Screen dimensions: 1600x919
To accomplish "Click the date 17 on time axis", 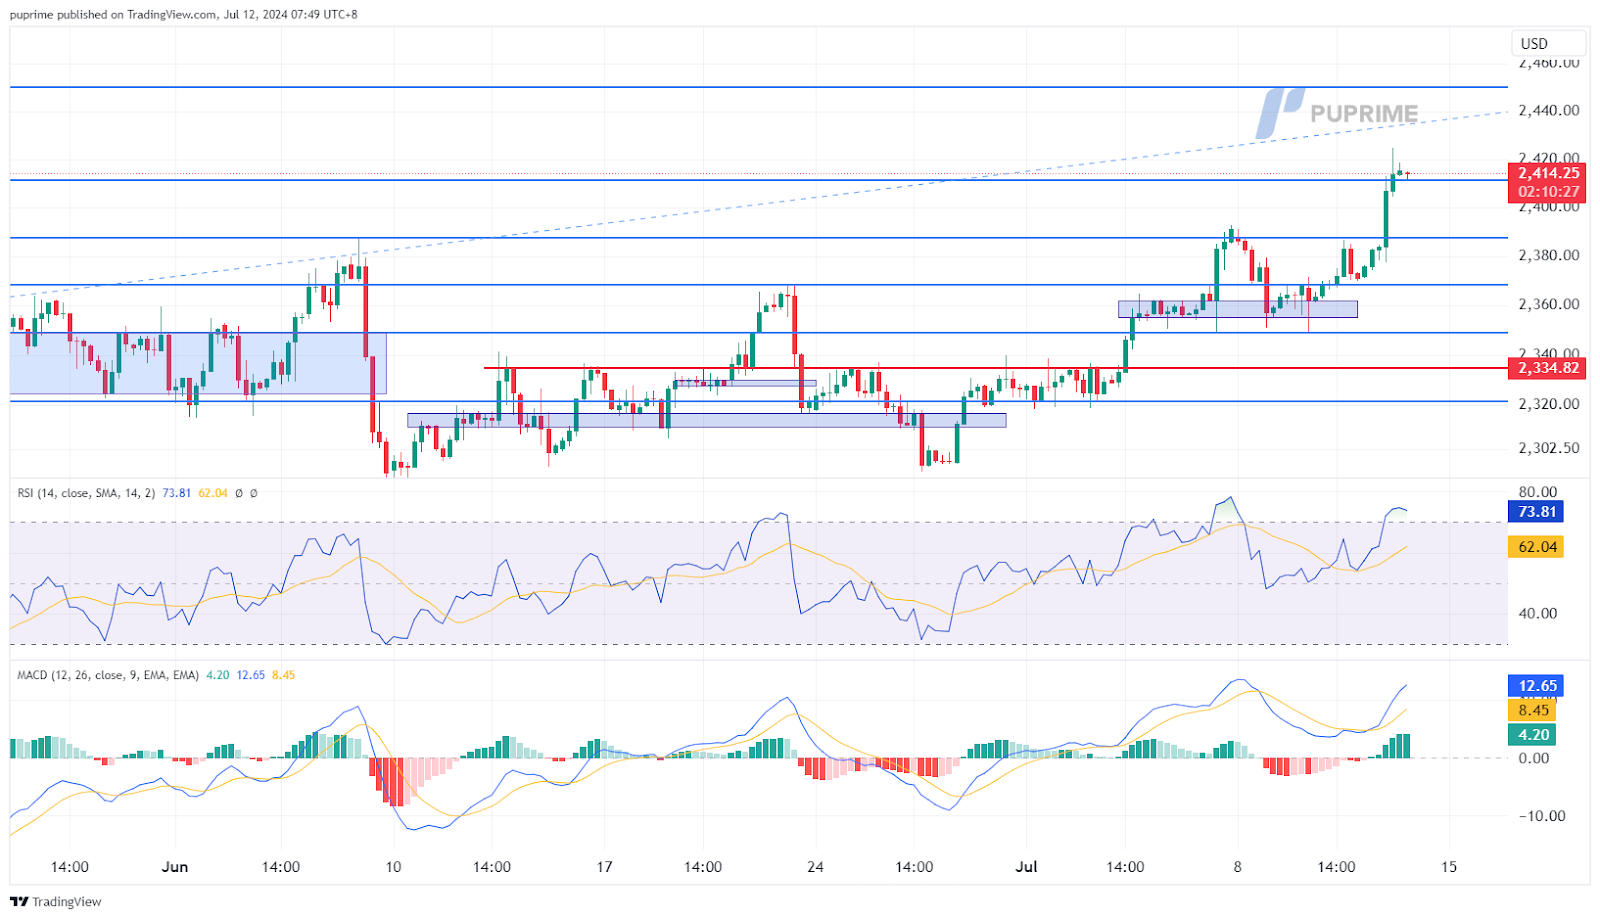I will [604, 867].
